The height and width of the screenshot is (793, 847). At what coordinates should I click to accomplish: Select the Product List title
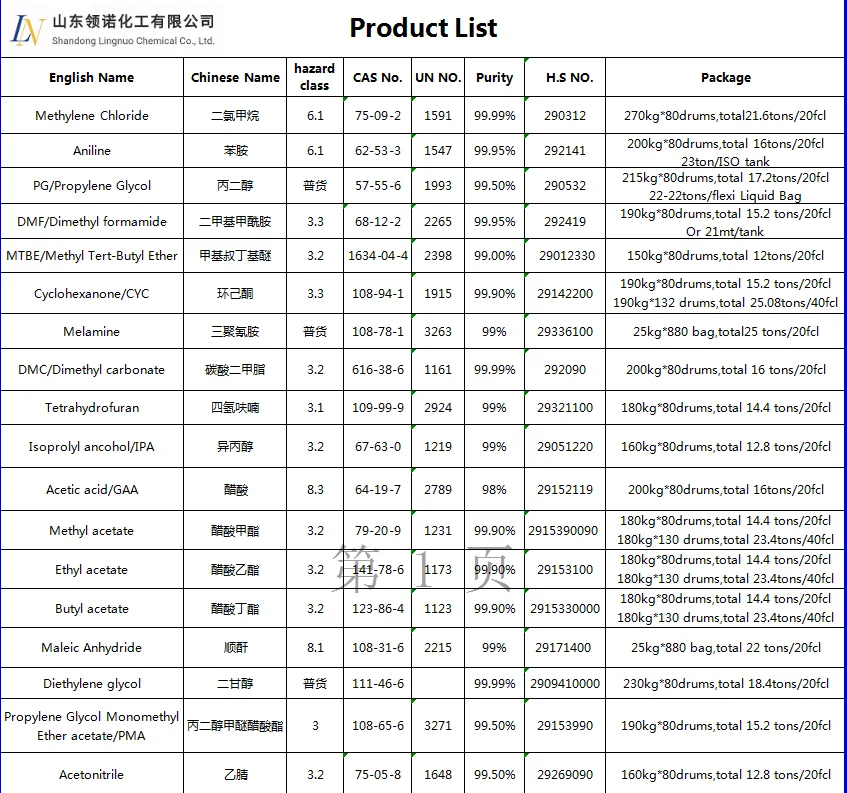[x=423, y=28]
